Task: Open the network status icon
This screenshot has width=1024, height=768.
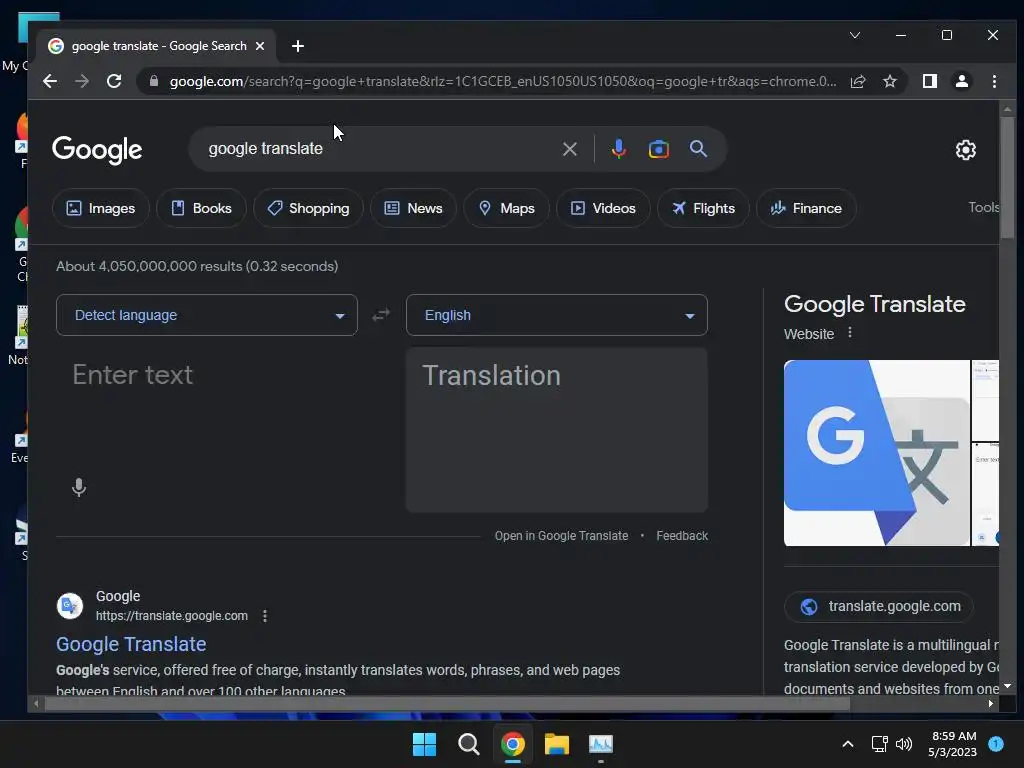Action: [880, 744]
